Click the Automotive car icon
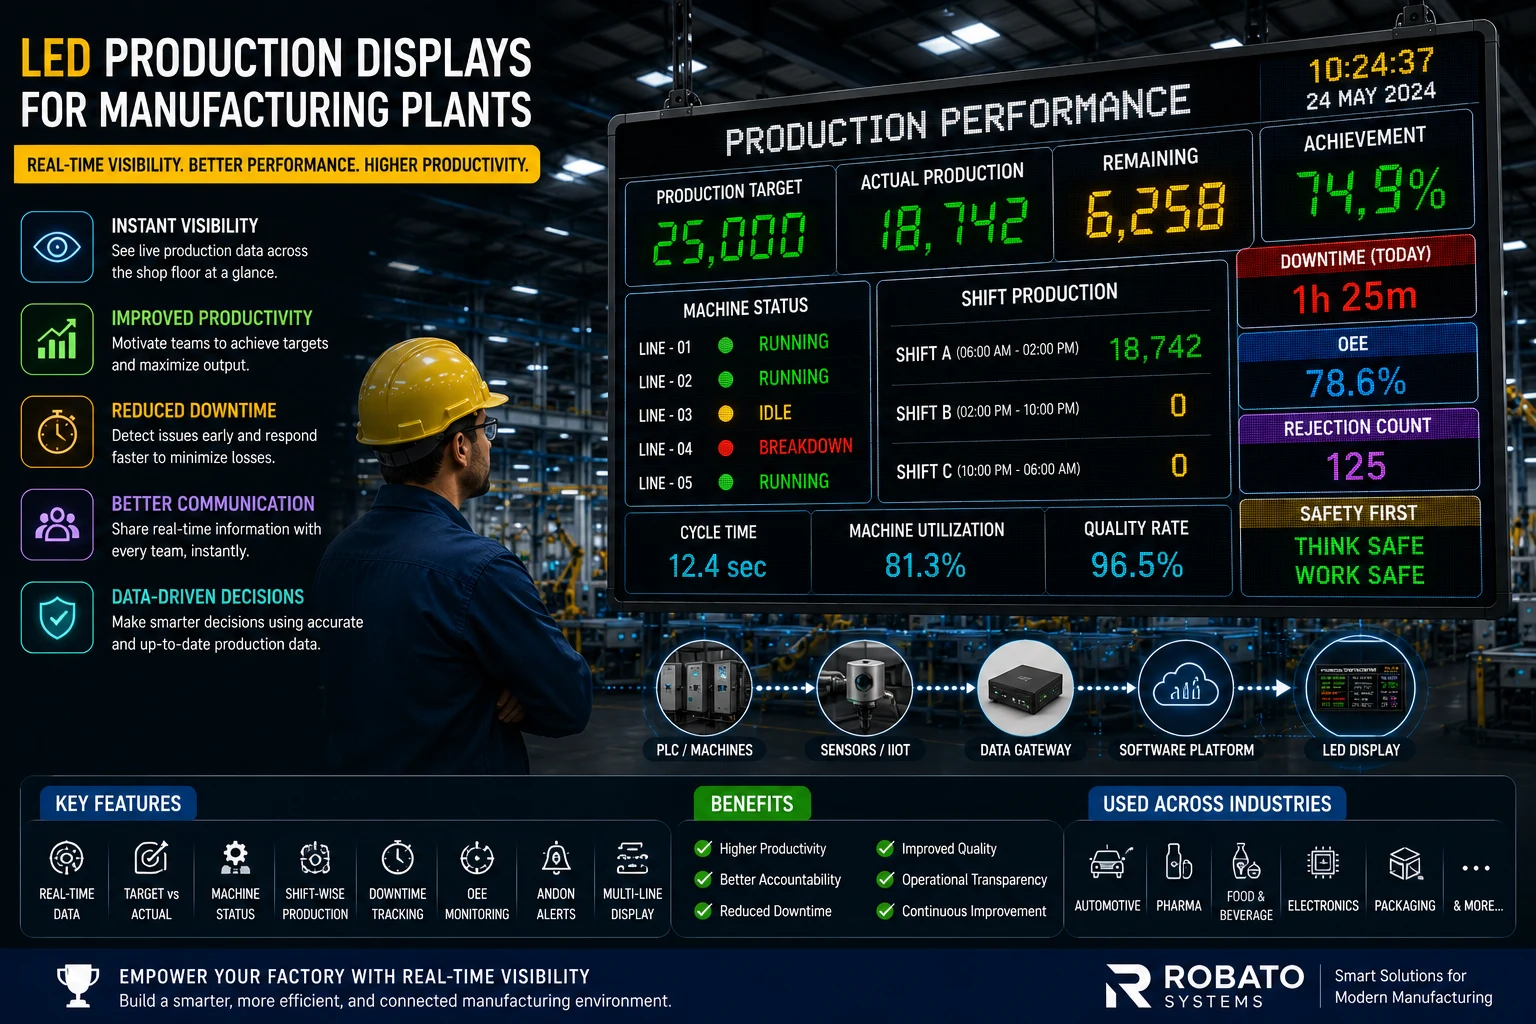The image size is (1536, 1024). click(x=1108, y=862)
